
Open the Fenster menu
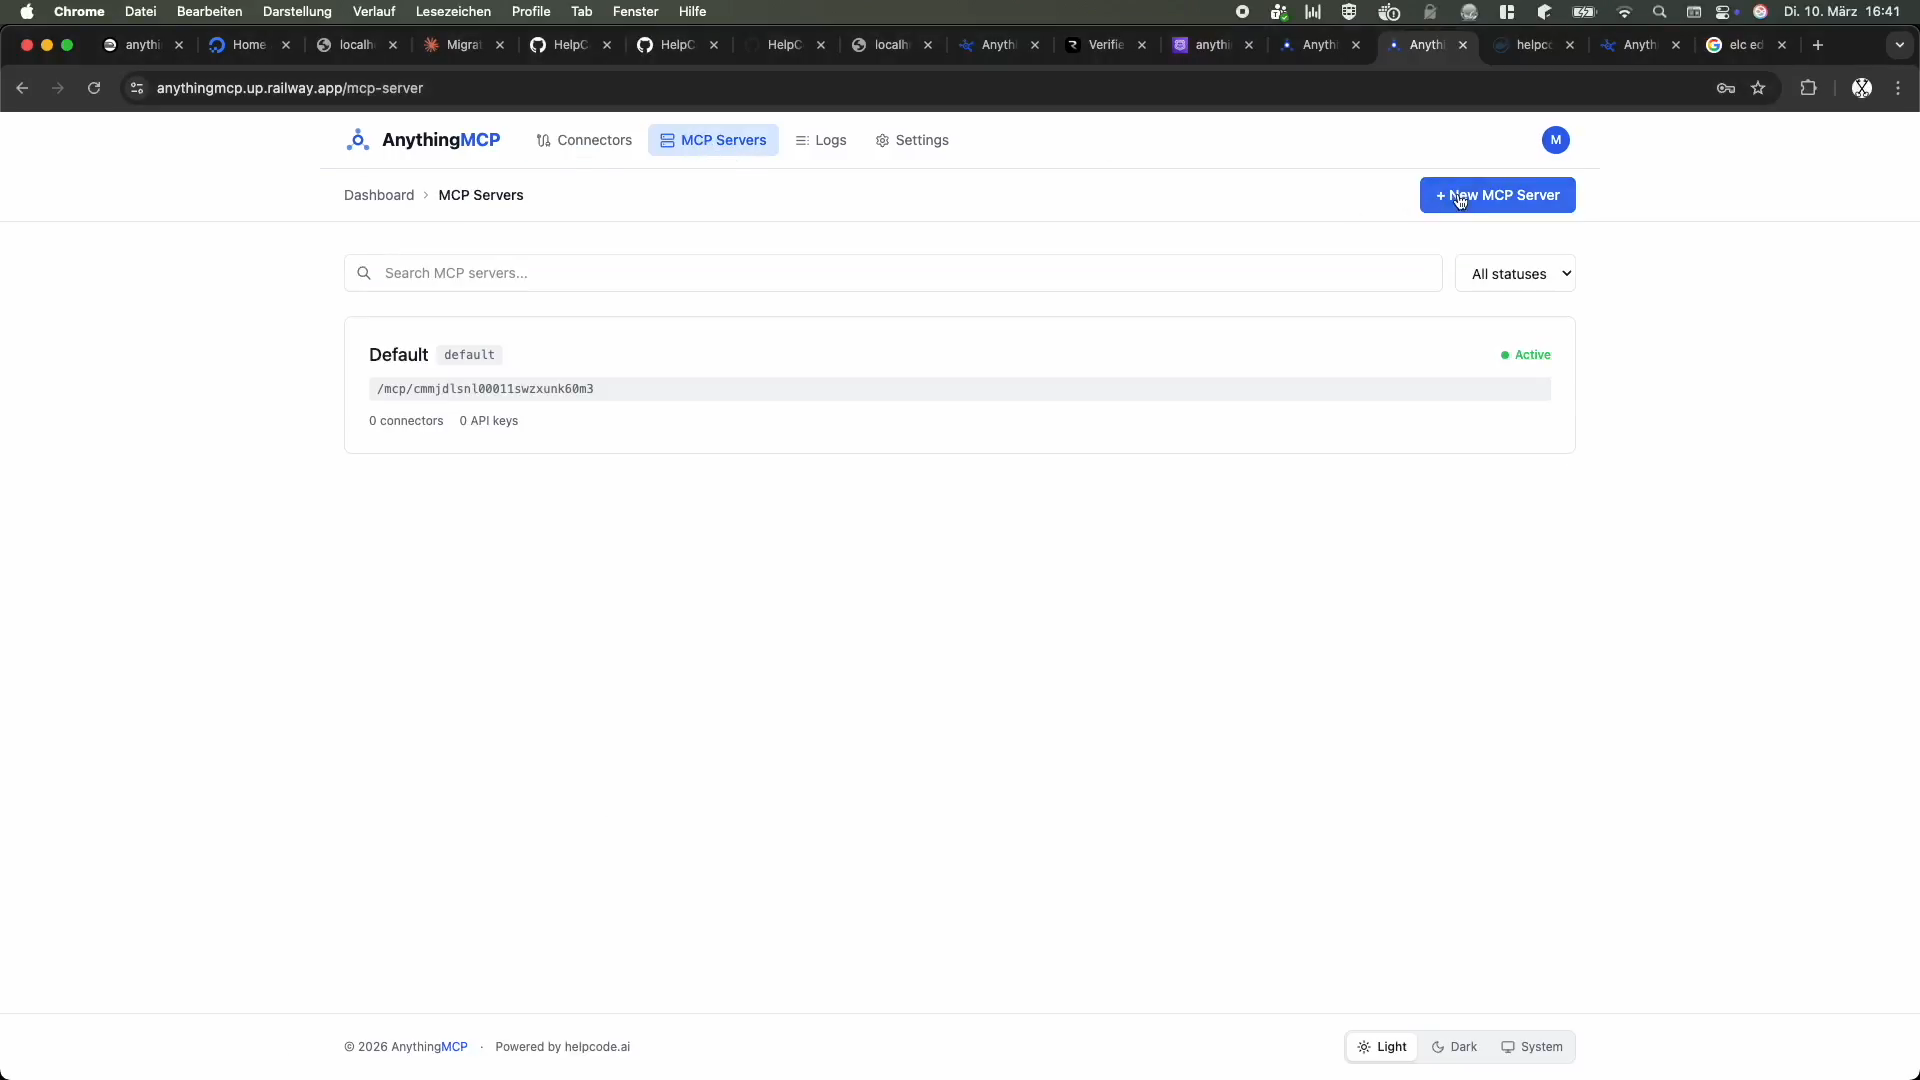[636, 12]
